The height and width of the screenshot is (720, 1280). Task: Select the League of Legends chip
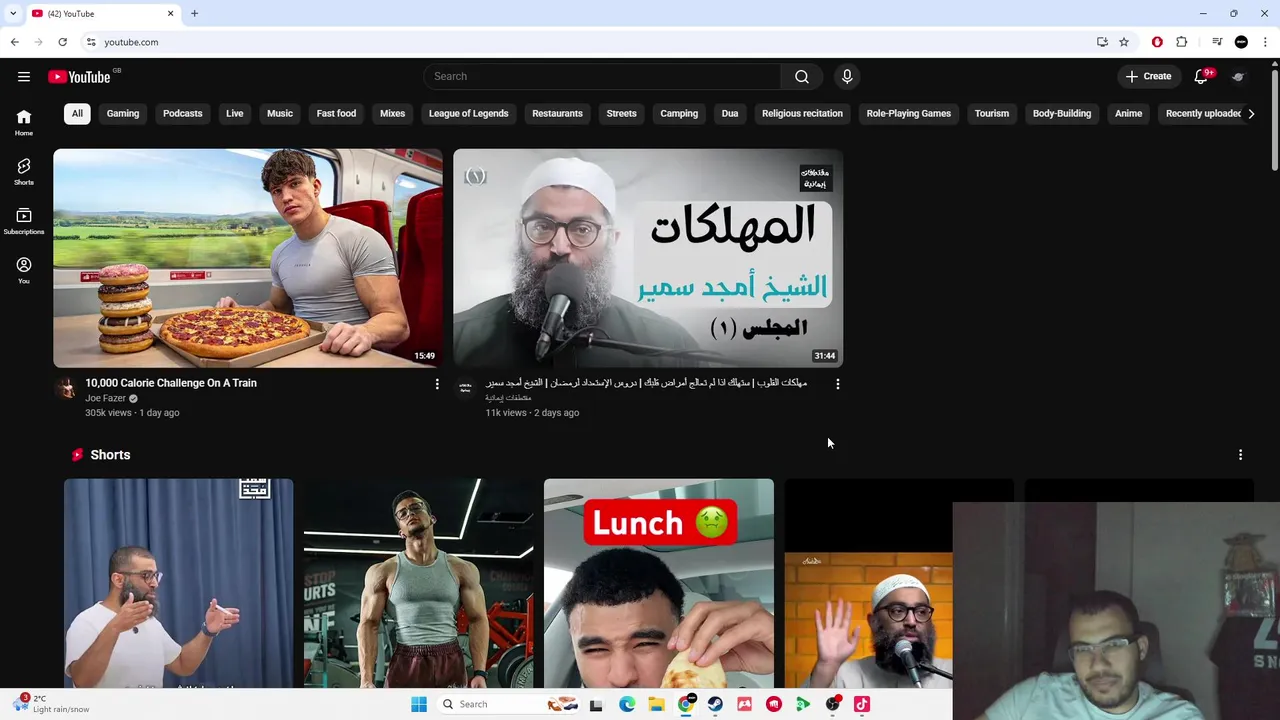pyautogui.click(x=469, y=114)
